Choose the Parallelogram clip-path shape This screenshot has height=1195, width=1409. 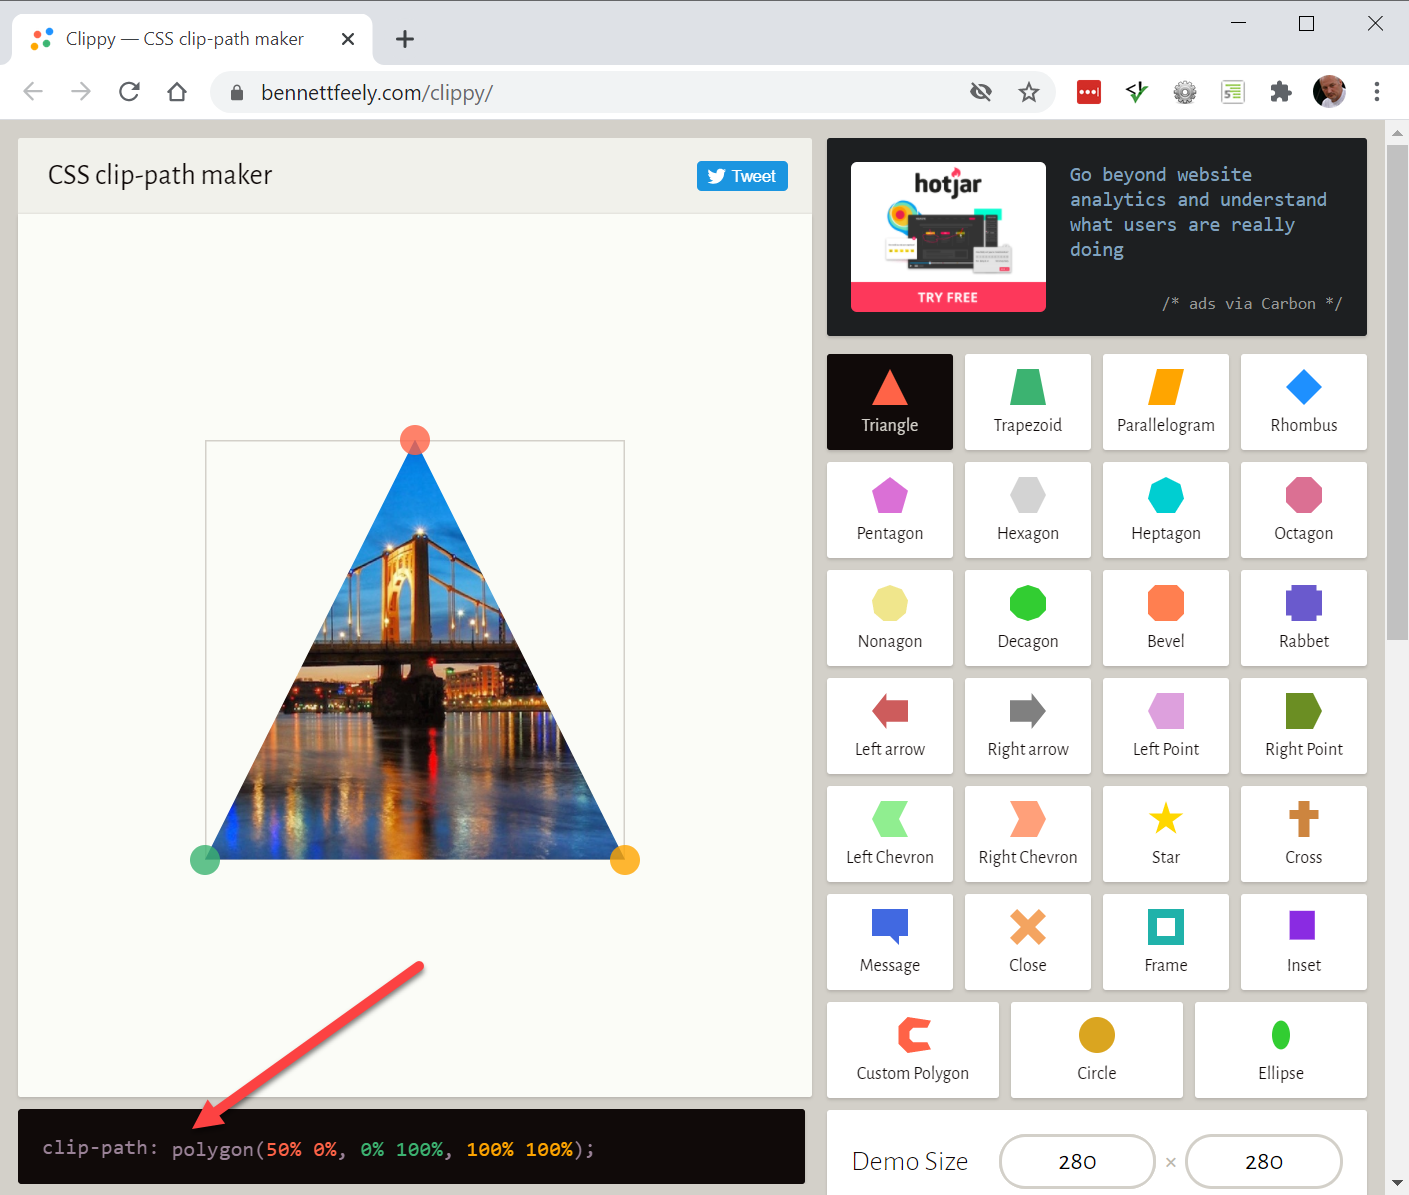[1165, 402]
